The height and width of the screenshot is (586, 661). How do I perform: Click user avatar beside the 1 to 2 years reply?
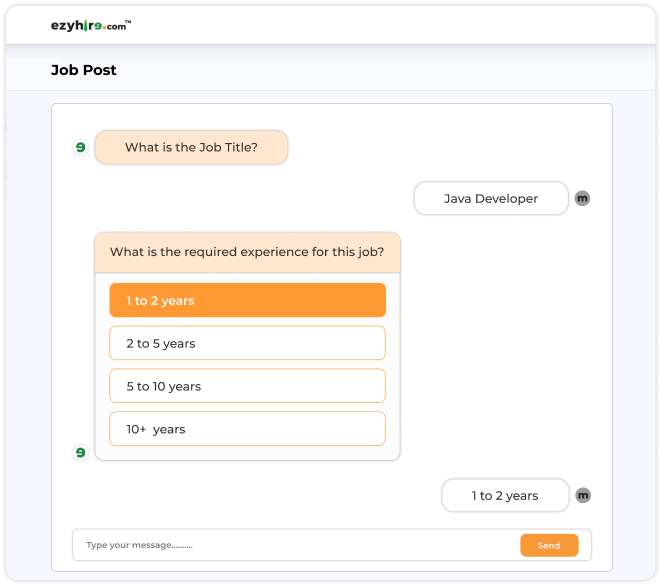tap(583, 495)
